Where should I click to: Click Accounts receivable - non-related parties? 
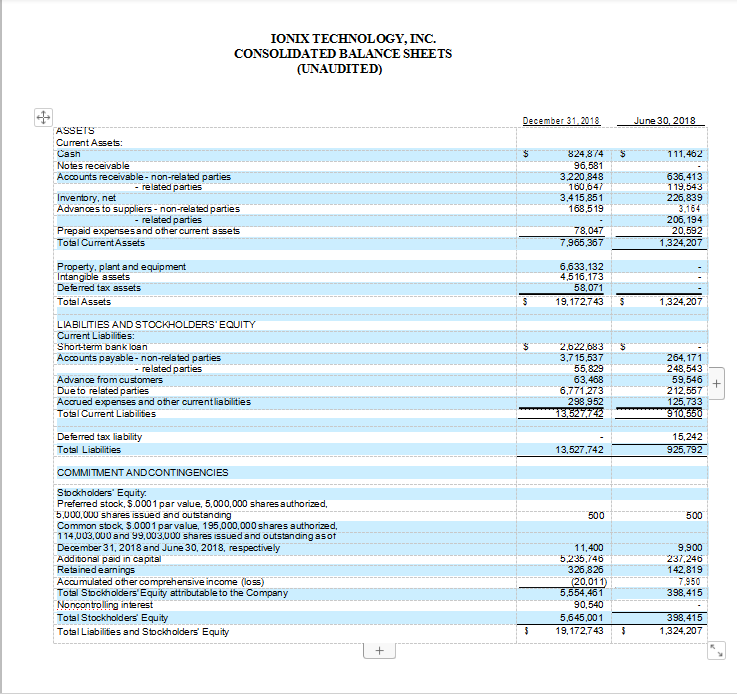pos(144,177)
